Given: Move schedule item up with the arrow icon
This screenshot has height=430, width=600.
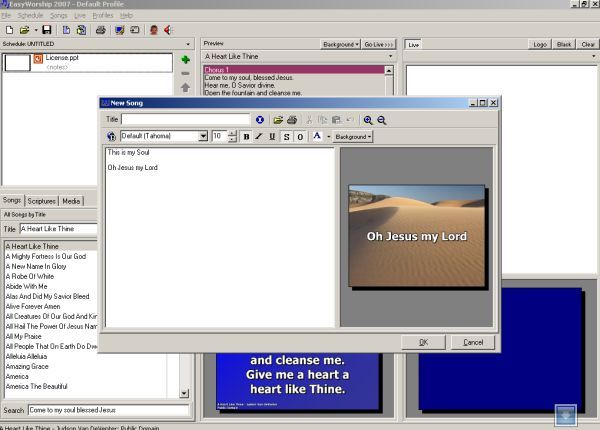Looking at the screenshot, I should pyautogui.click(x=186, y=88).
